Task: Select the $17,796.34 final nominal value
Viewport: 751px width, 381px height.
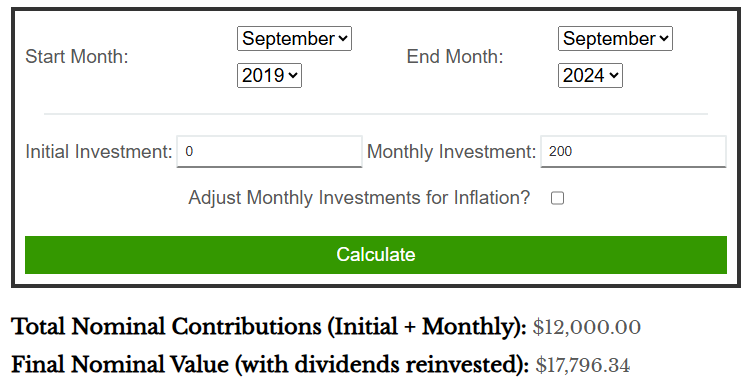Action: coord(582,365)
